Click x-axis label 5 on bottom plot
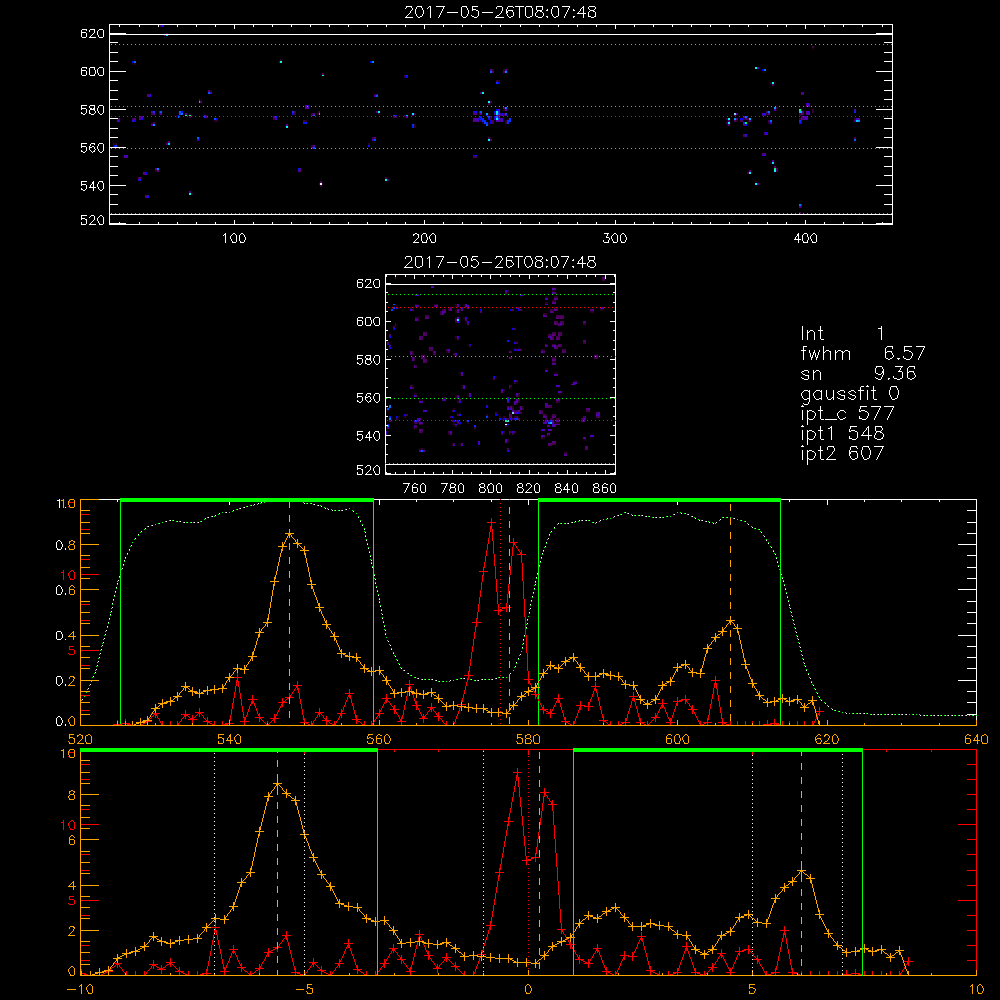Viewport: 1000px width, 1000px height. click(x=753, y=990)
